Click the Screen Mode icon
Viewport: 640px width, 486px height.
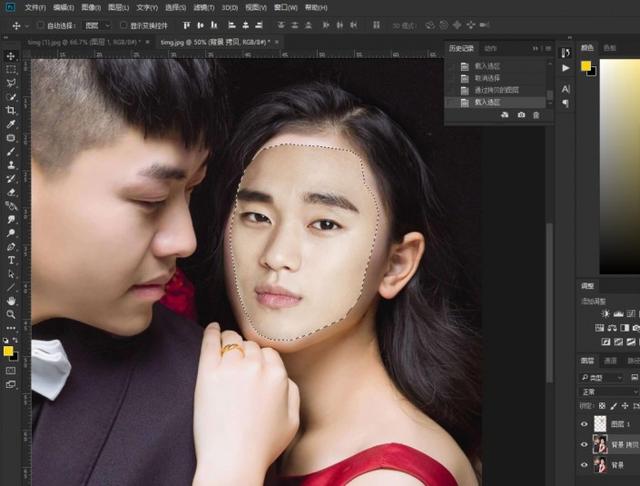[x=11, y=384]
